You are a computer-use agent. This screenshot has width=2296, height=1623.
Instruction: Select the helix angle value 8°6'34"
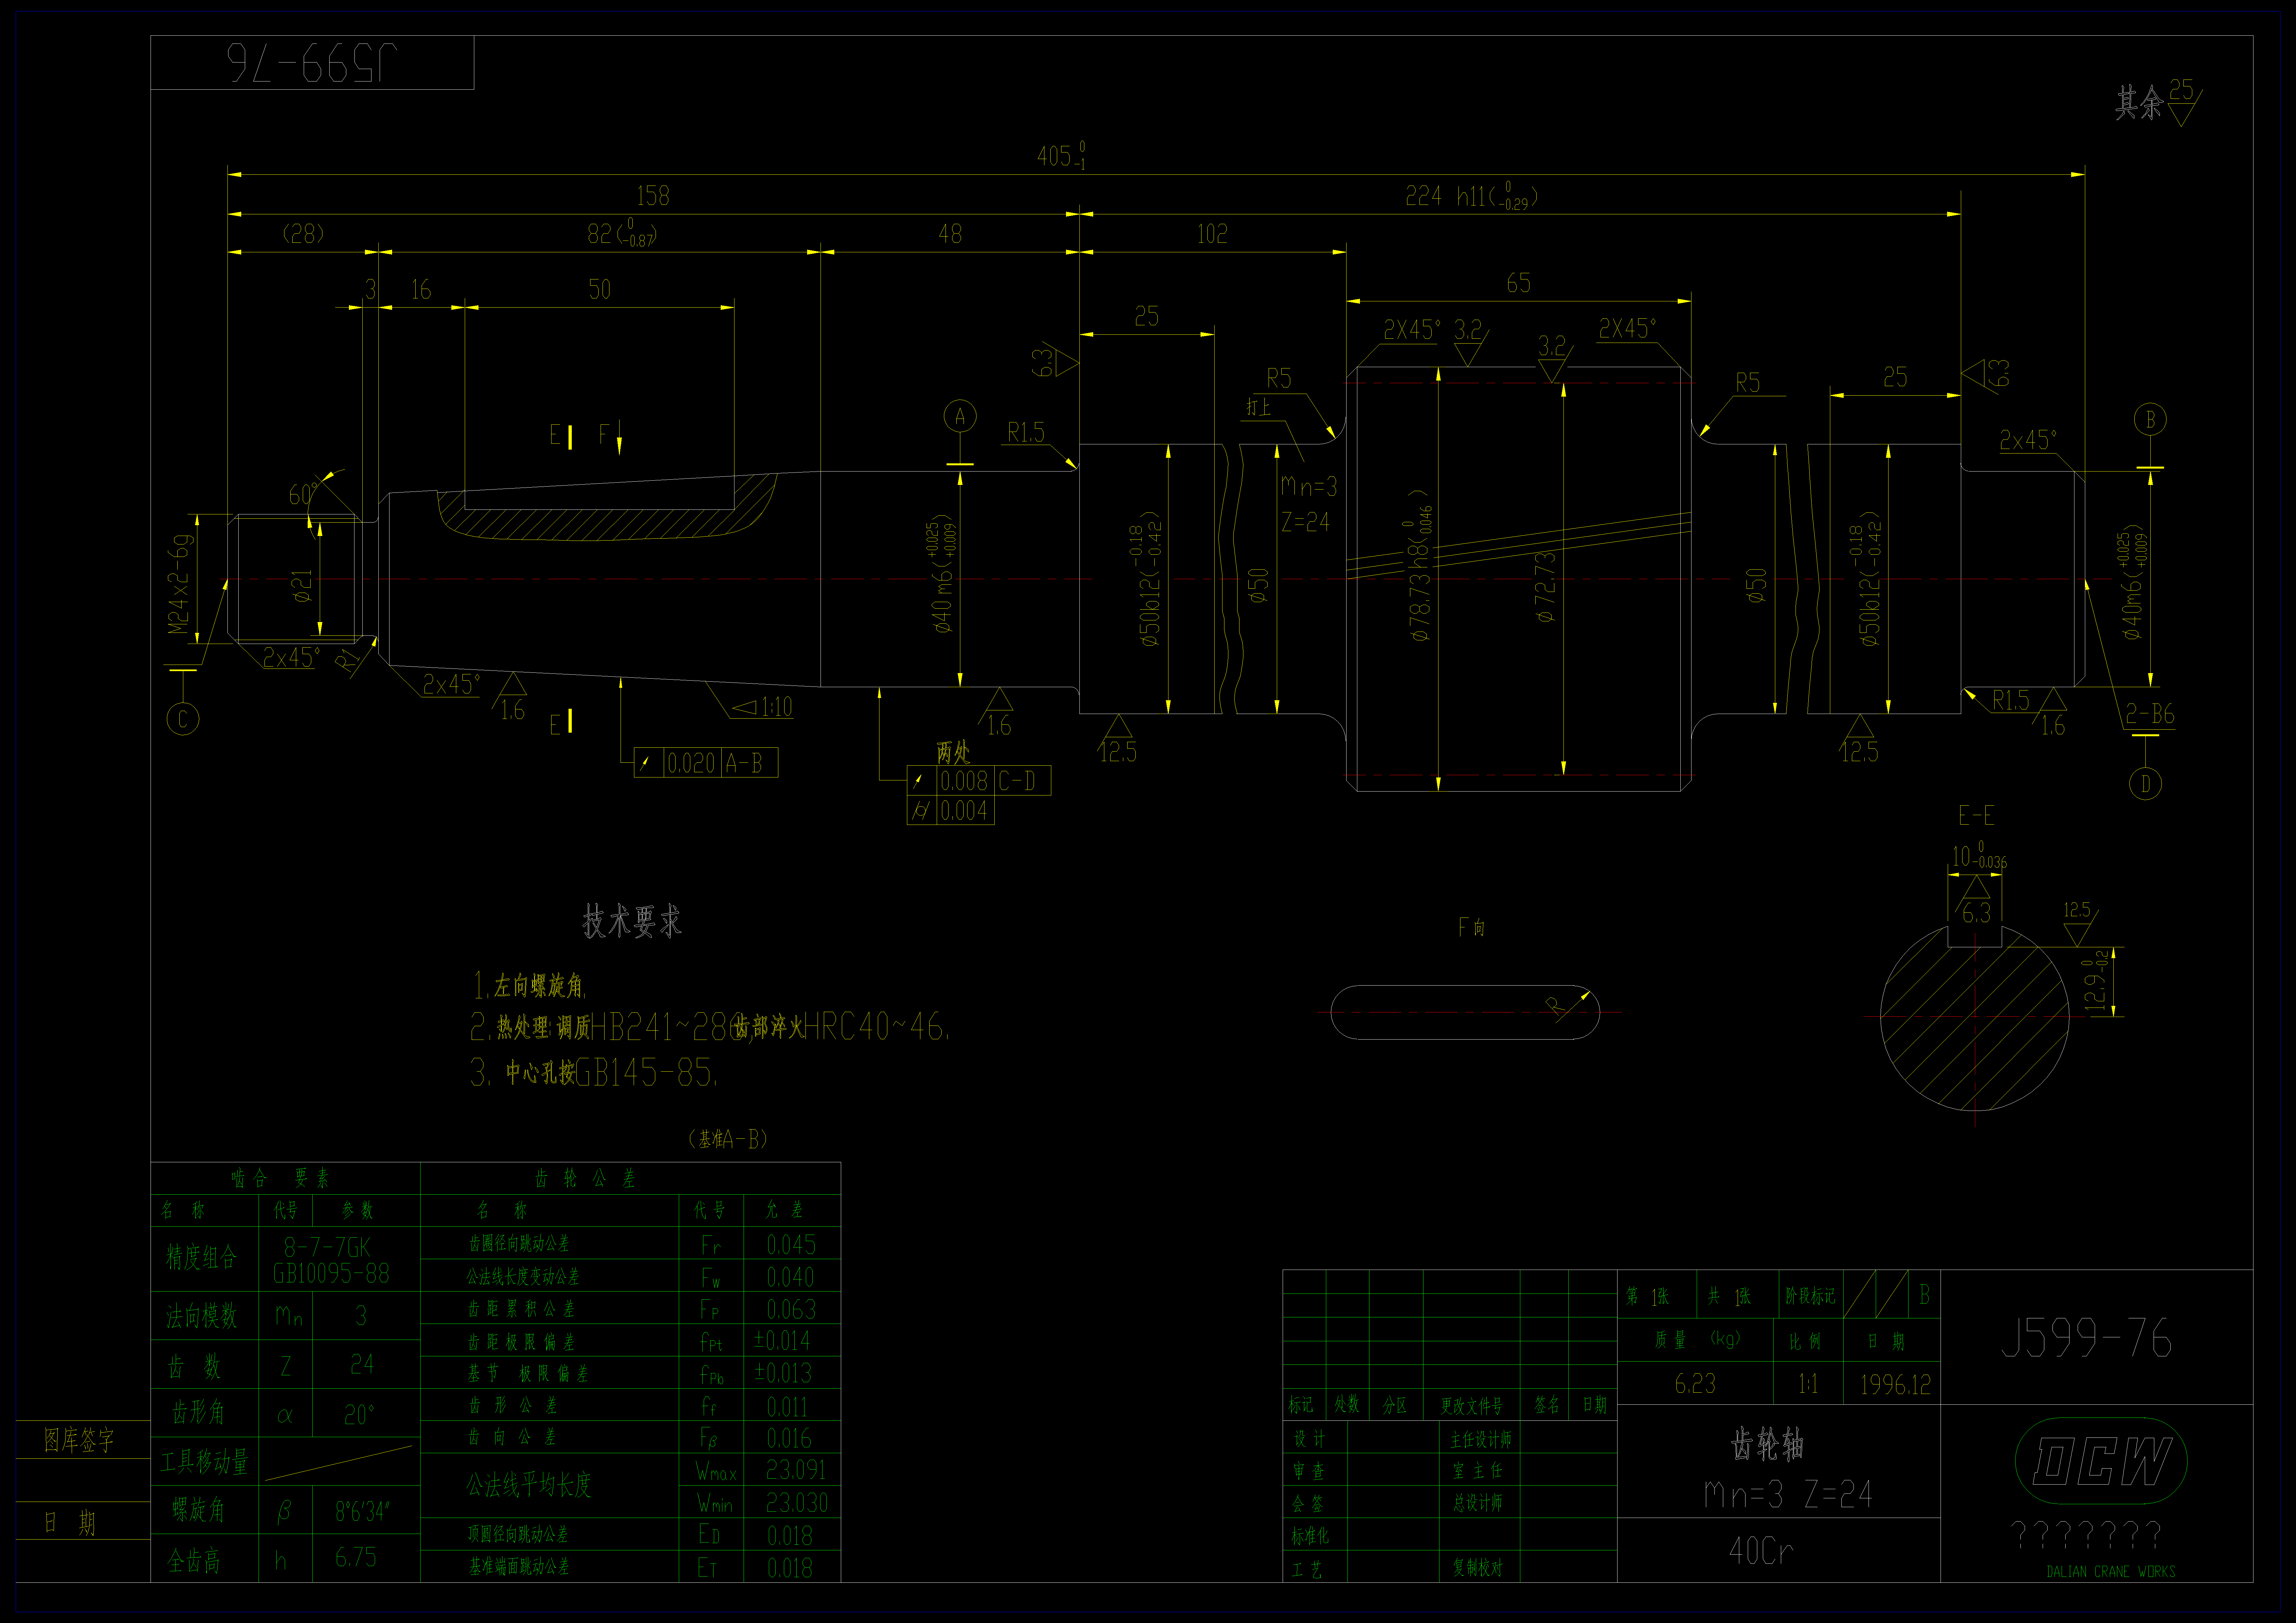[x=362, y=1511]
